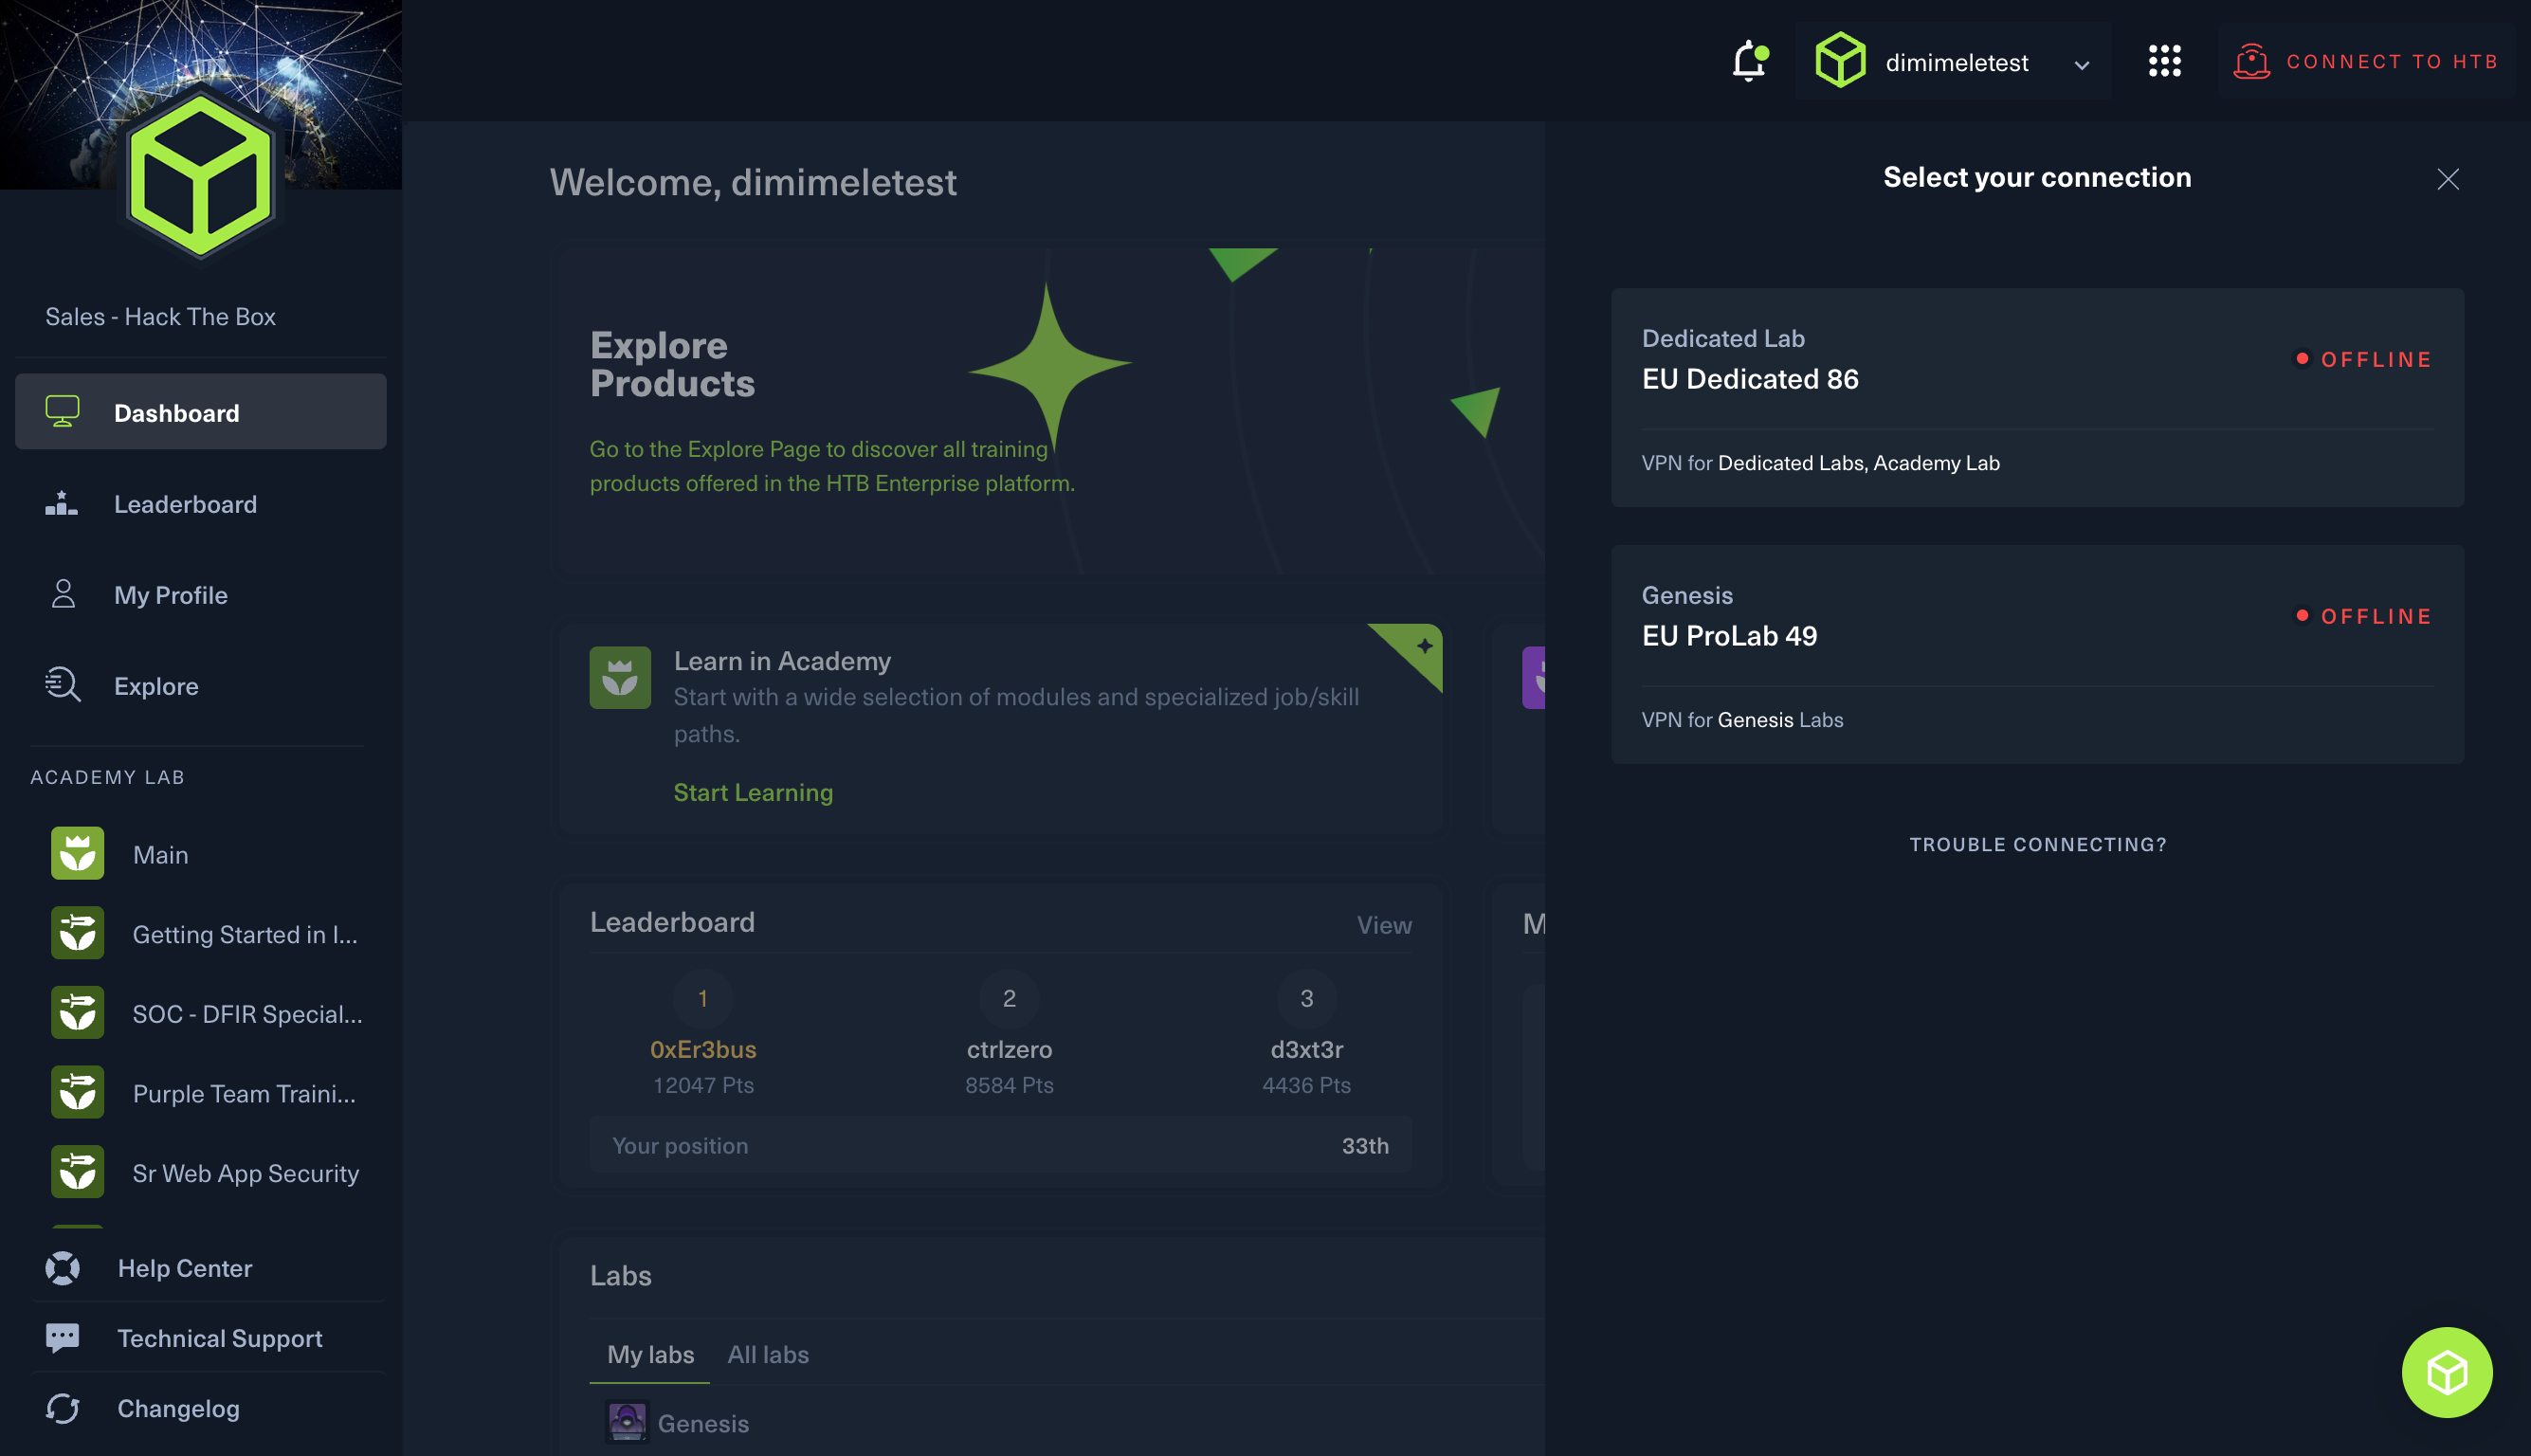This screenshot has width=2531, height=1456.
Task: Click the Dashboard monitor icon
Action: [x=62, y=411]
